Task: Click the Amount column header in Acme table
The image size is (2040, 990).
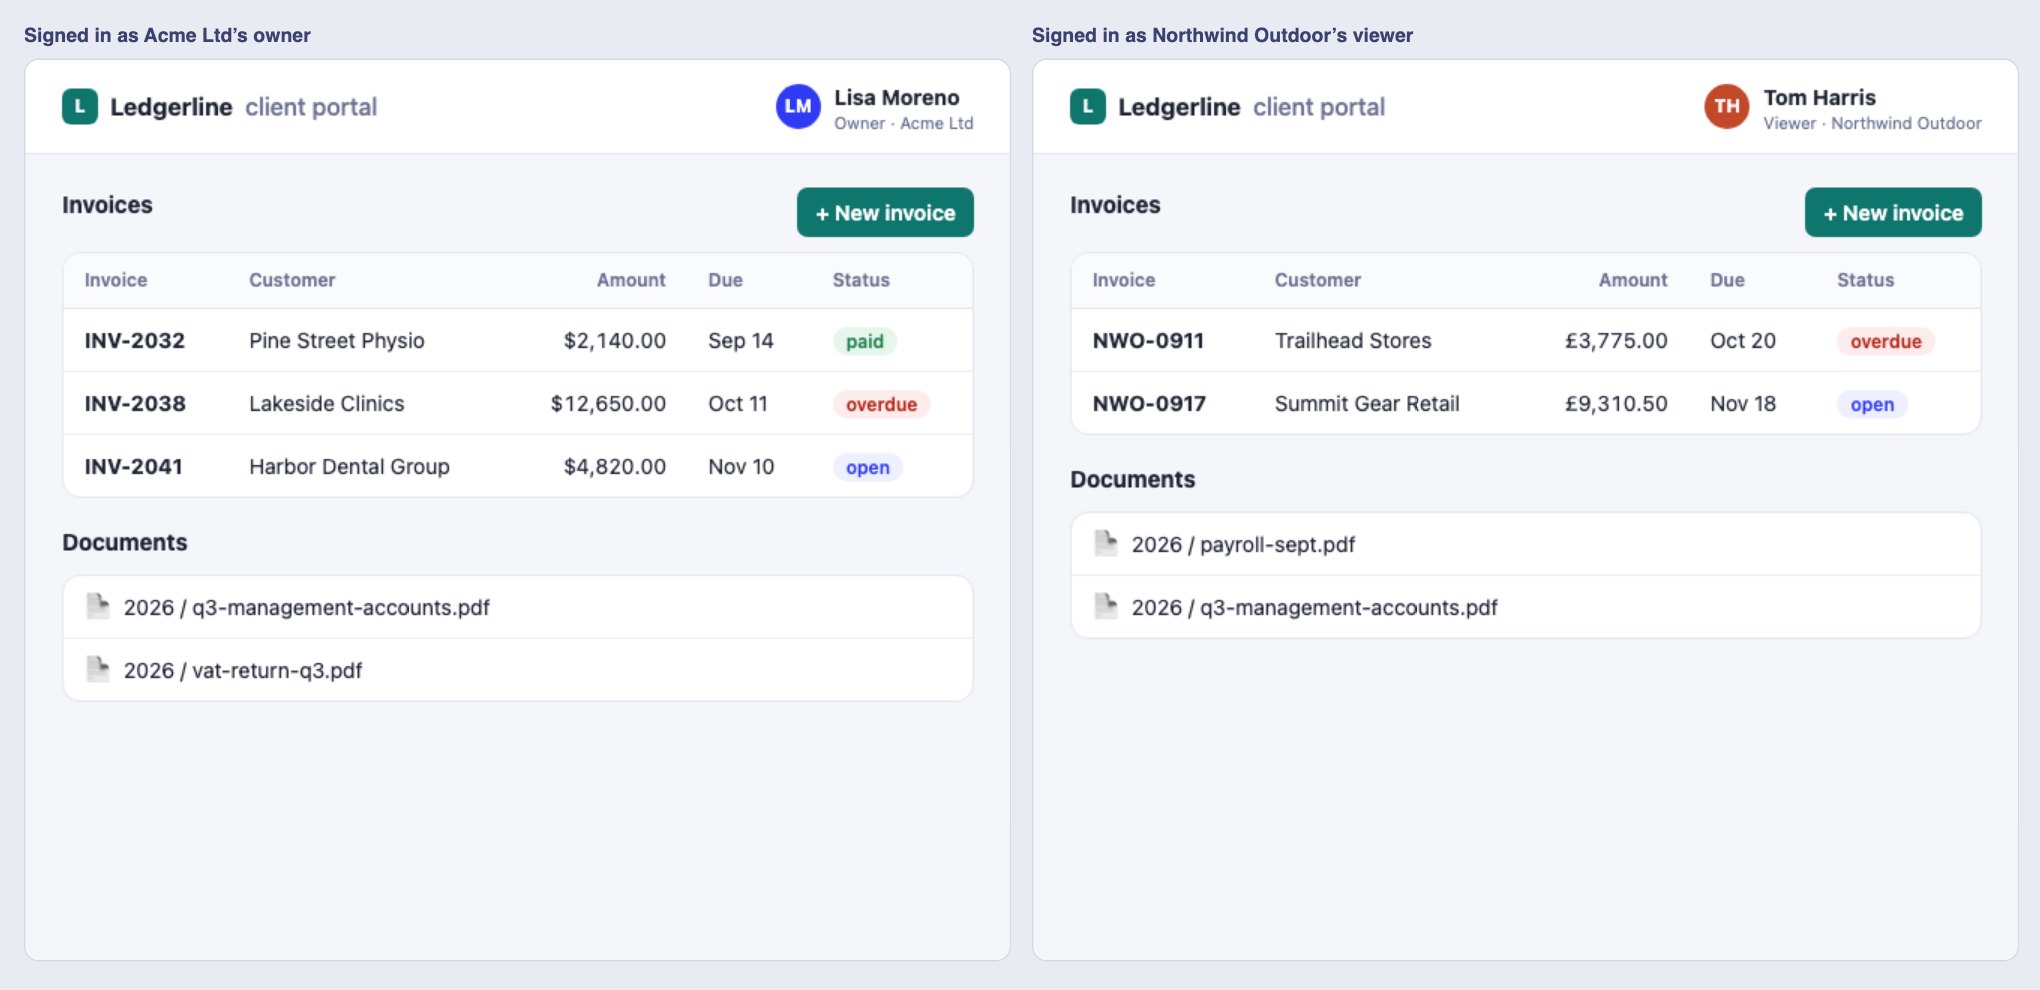Action: pos(631,280)
